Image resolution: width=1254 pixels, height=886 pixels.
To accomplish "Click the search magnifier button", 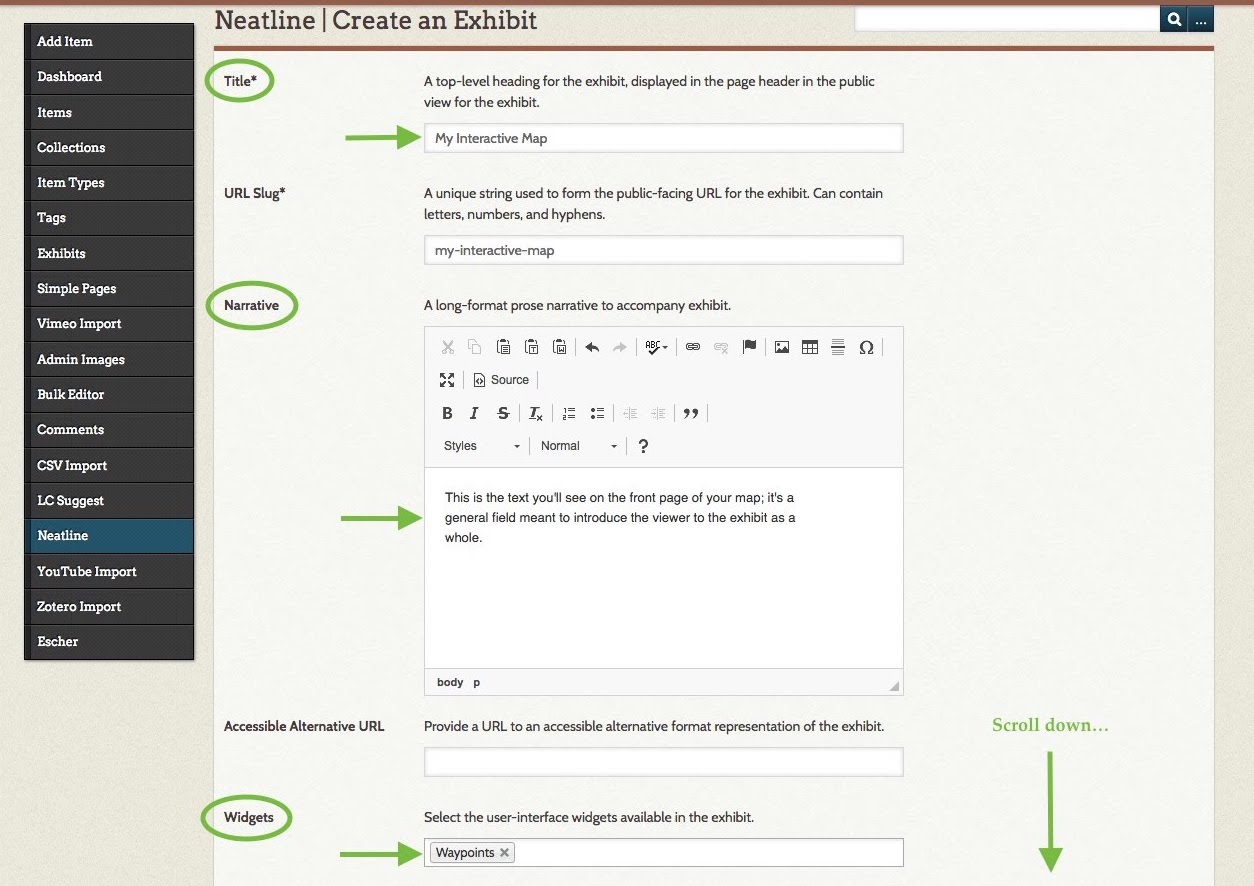I will (1173, 19).
